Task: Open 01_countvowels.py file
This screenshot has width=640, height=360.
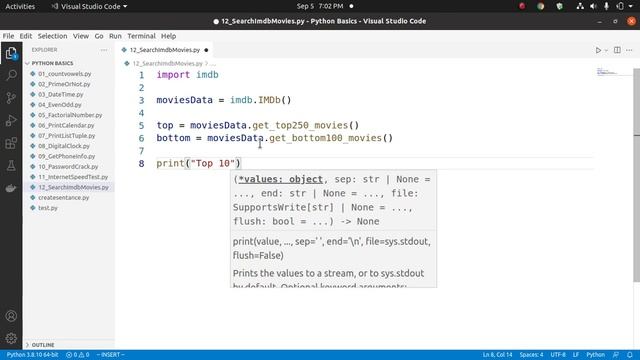Action: coord(64,74)
